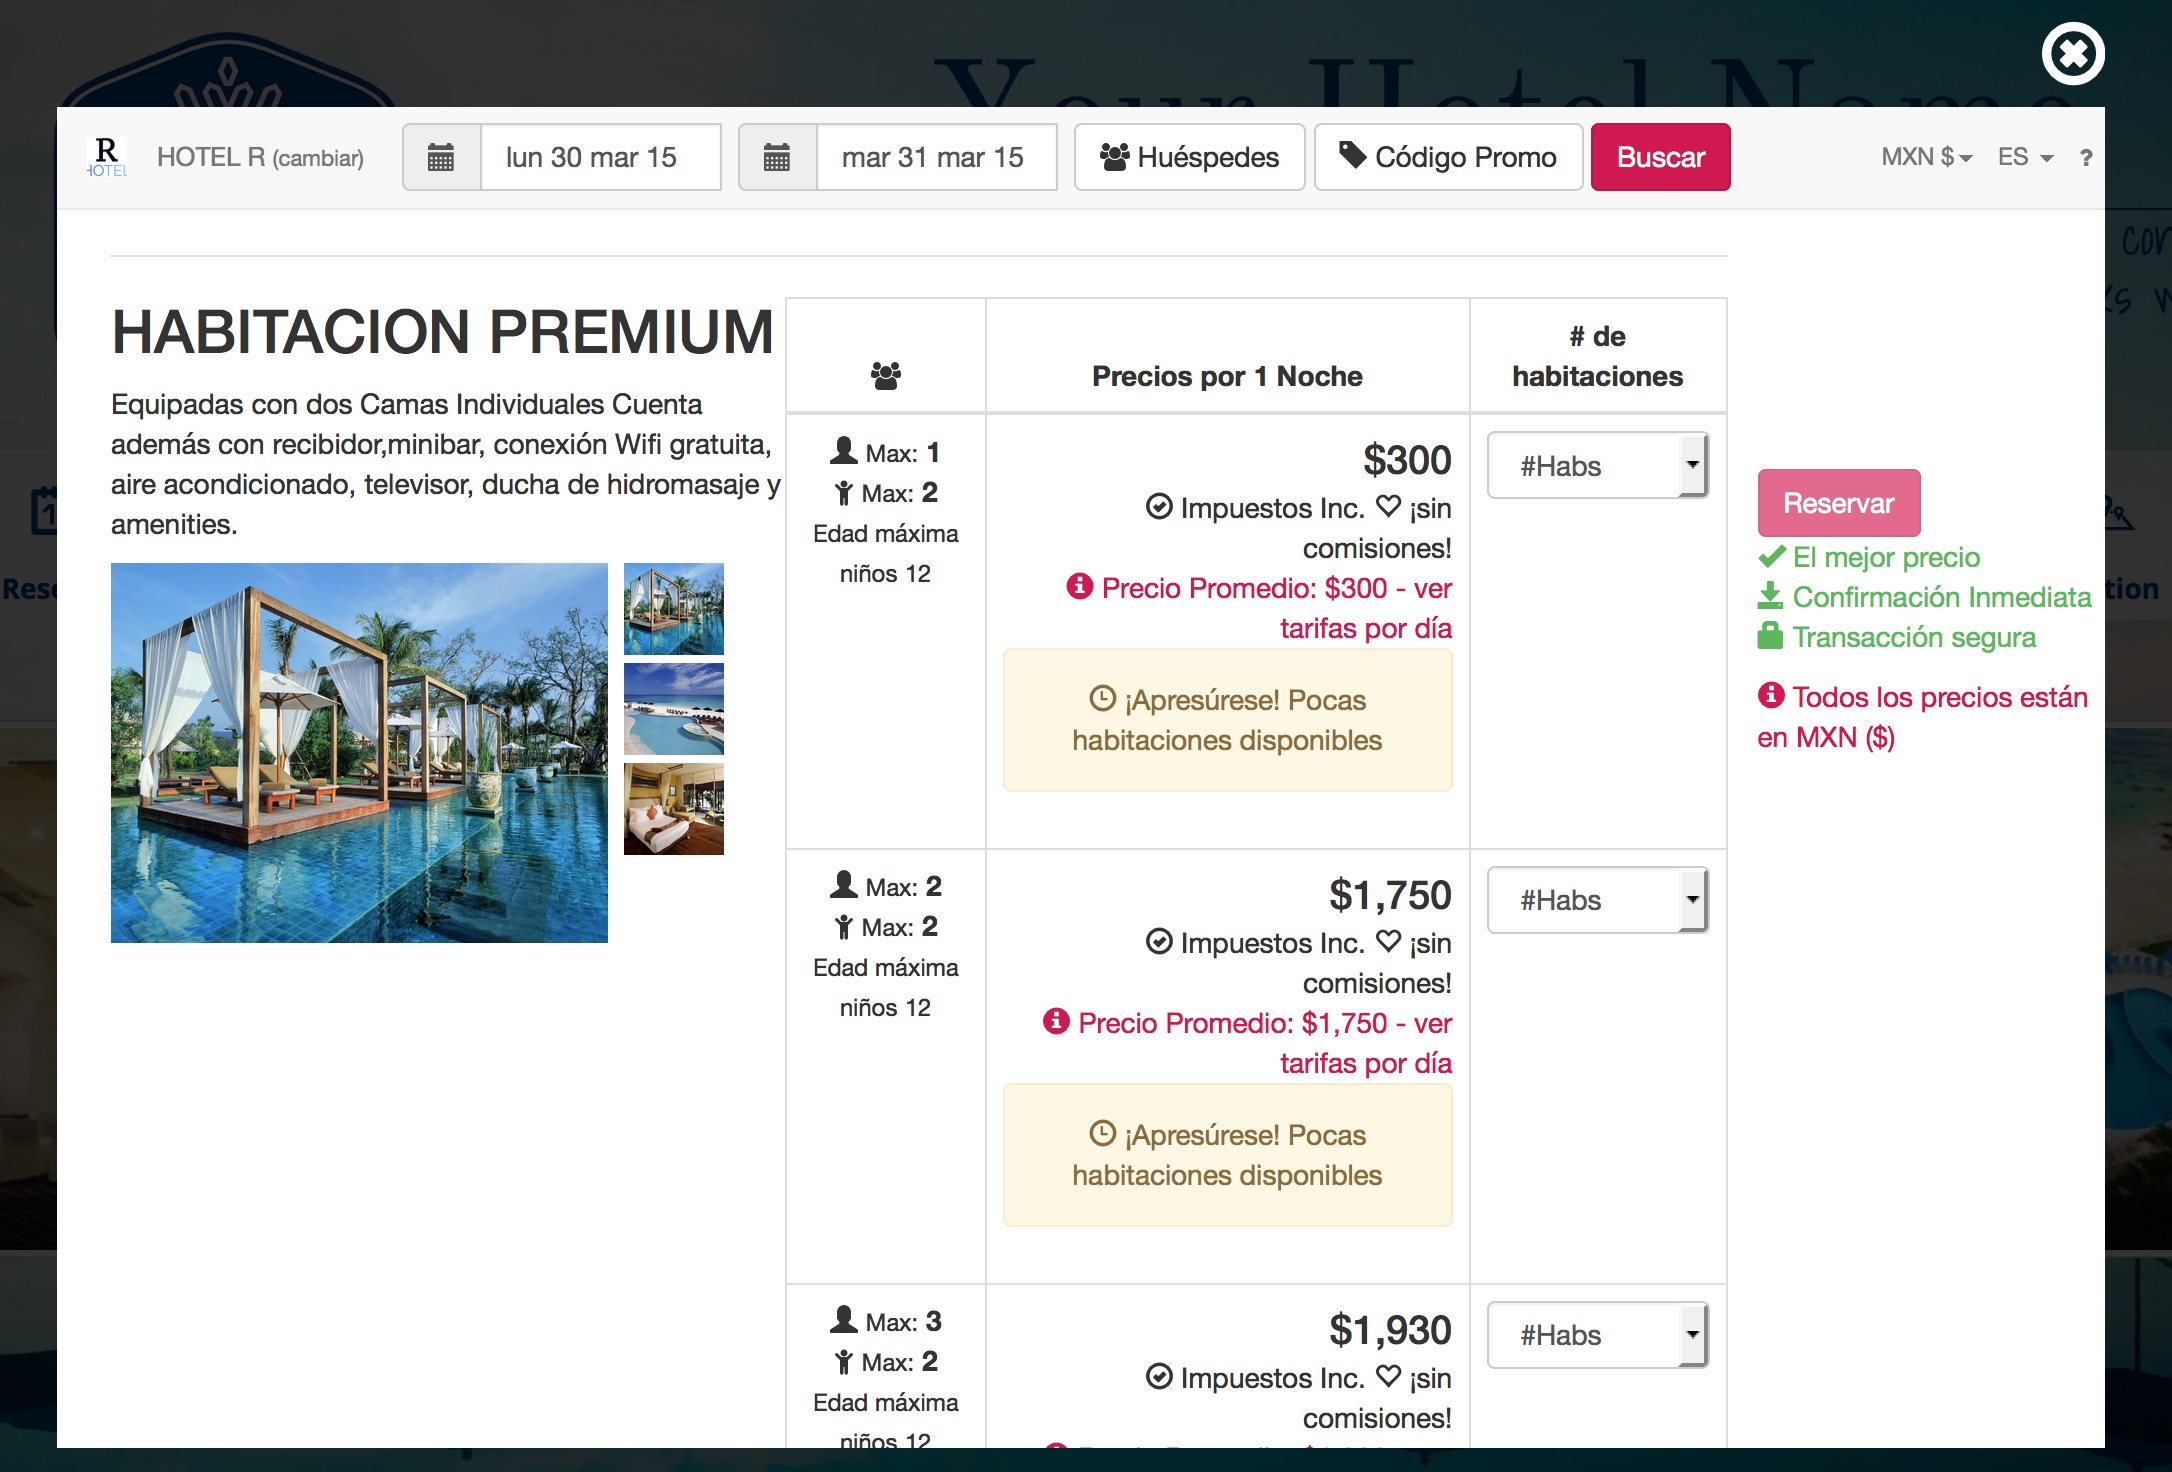Viewport: 2172px width, 1472px height.
Task: Click the check-circle Impuestos Inc. icon for $300
Action: click(1158, 507)
